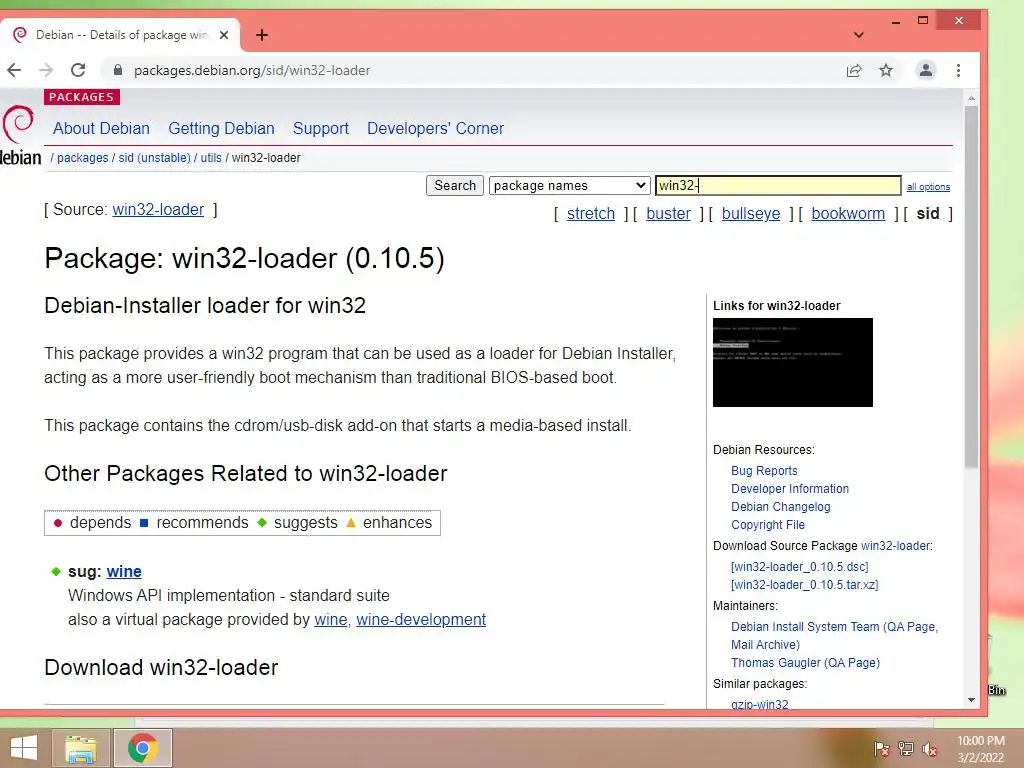1024x768 pixels.
Task: Open Action Center flag tray icon
Action: point(882,749)
